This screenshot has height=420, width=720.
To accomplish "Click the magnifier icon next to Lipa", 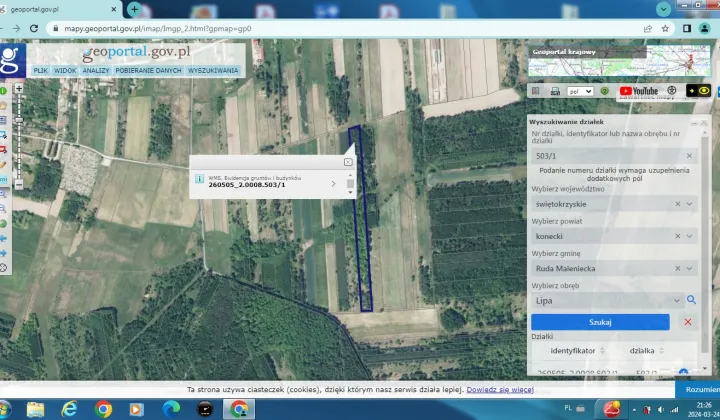I will 690,299.
